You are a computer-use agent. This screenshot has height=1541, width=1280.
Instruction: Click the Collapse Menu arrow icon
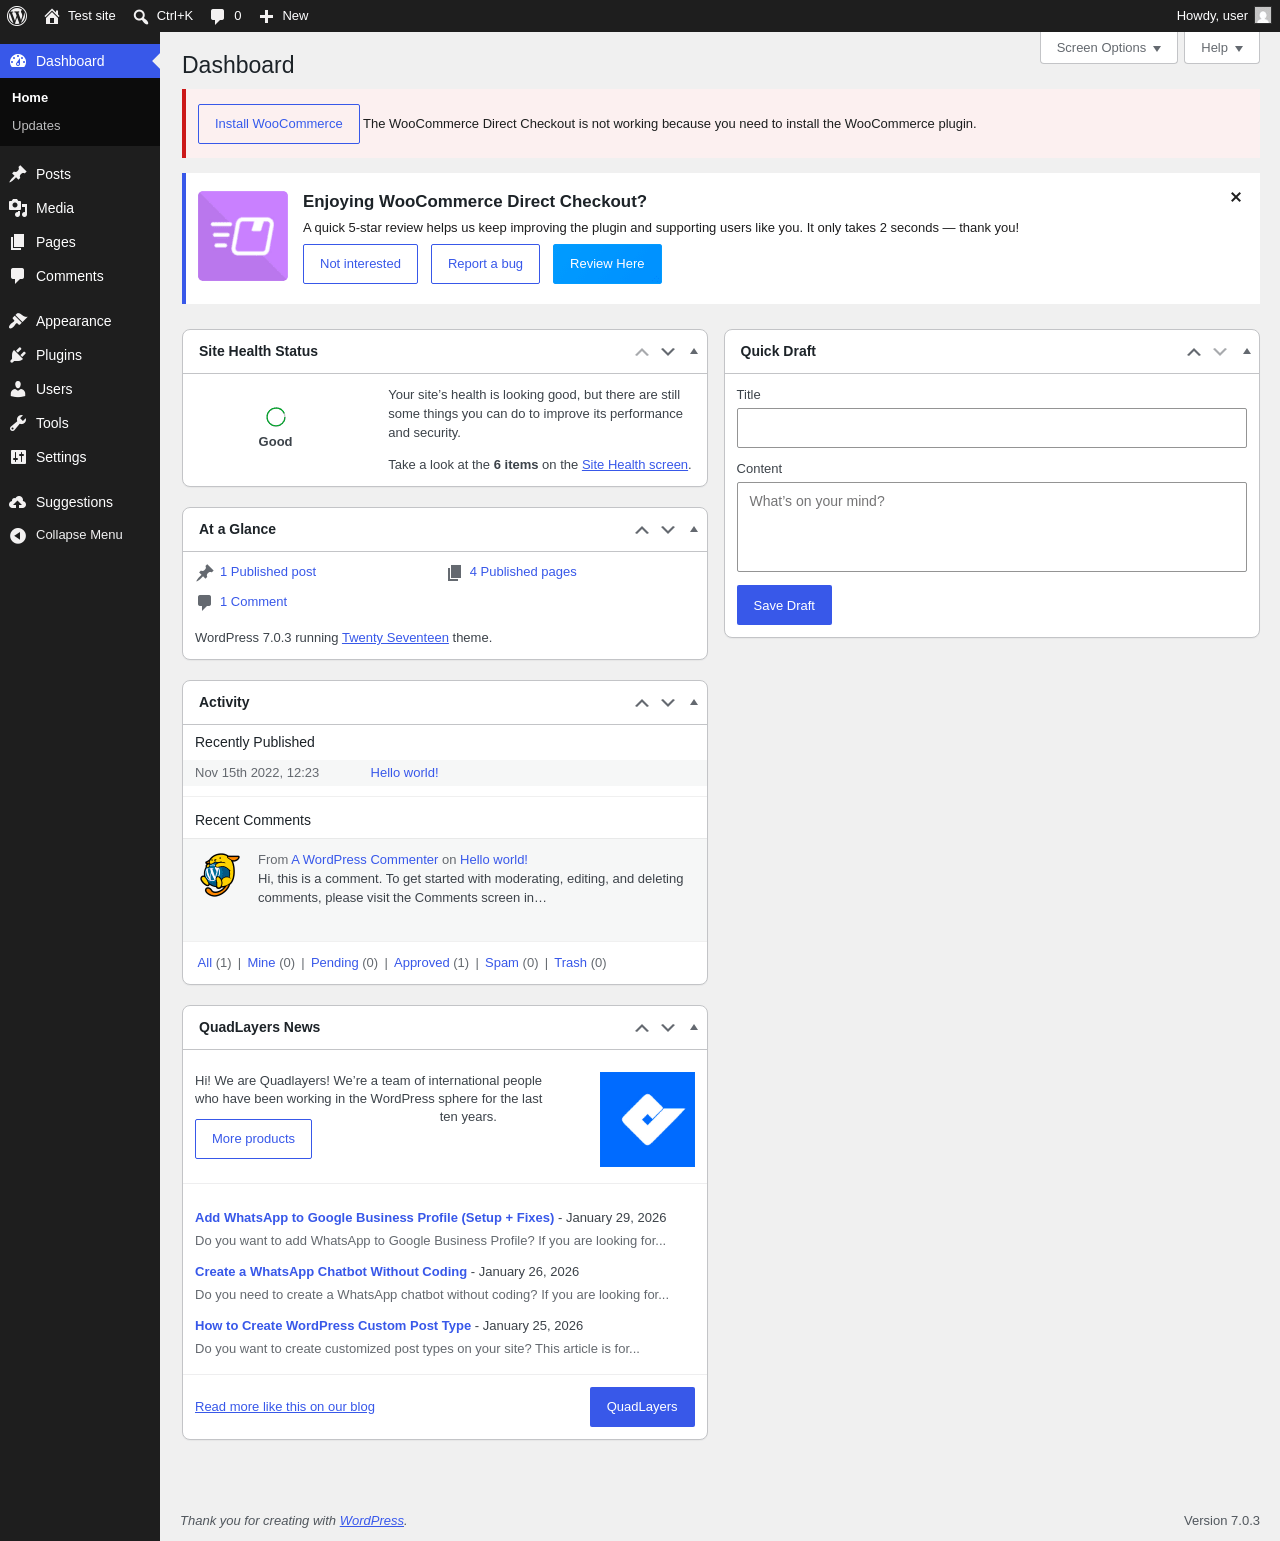coord(18,535)
